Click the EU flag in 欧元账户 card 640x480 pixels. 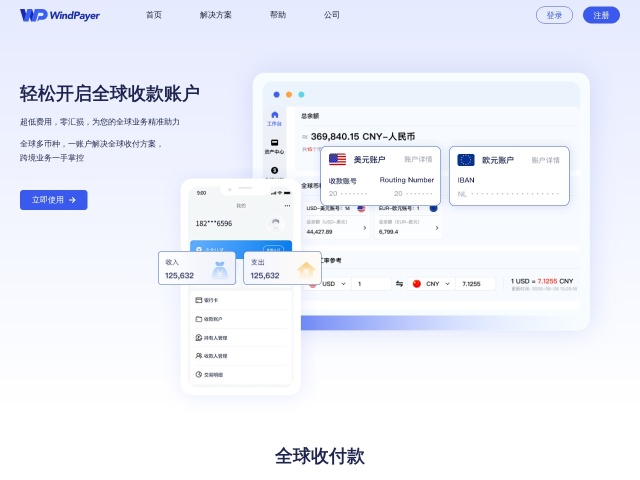click(466, 160)
